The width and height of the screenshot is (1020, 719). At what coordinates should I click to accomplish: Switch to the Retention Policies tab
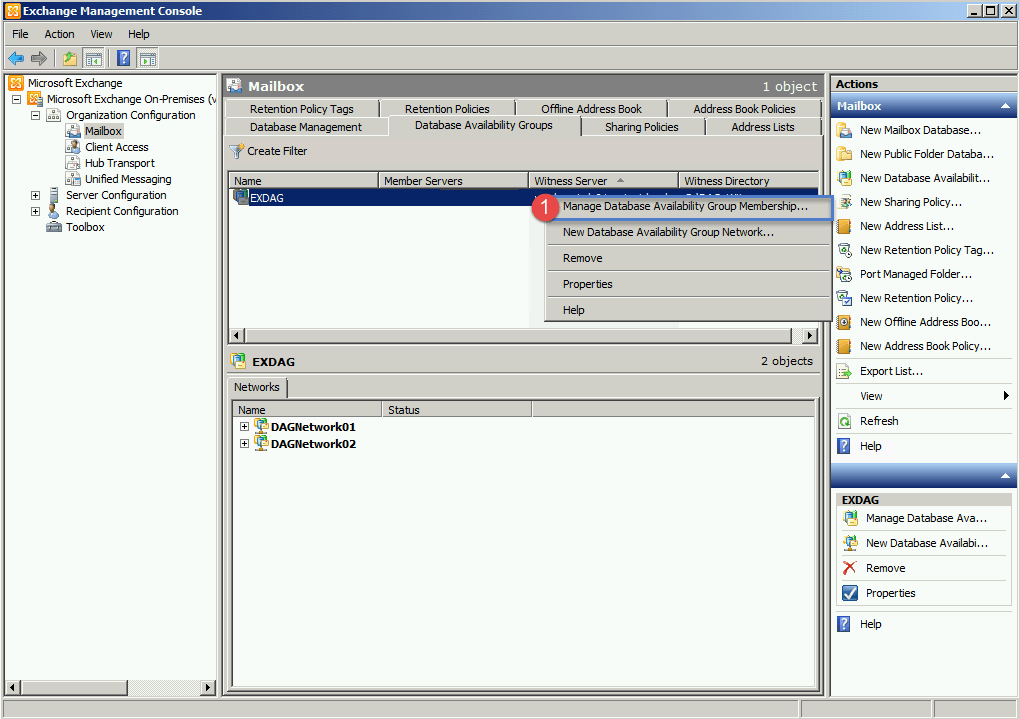pos(447,109)
